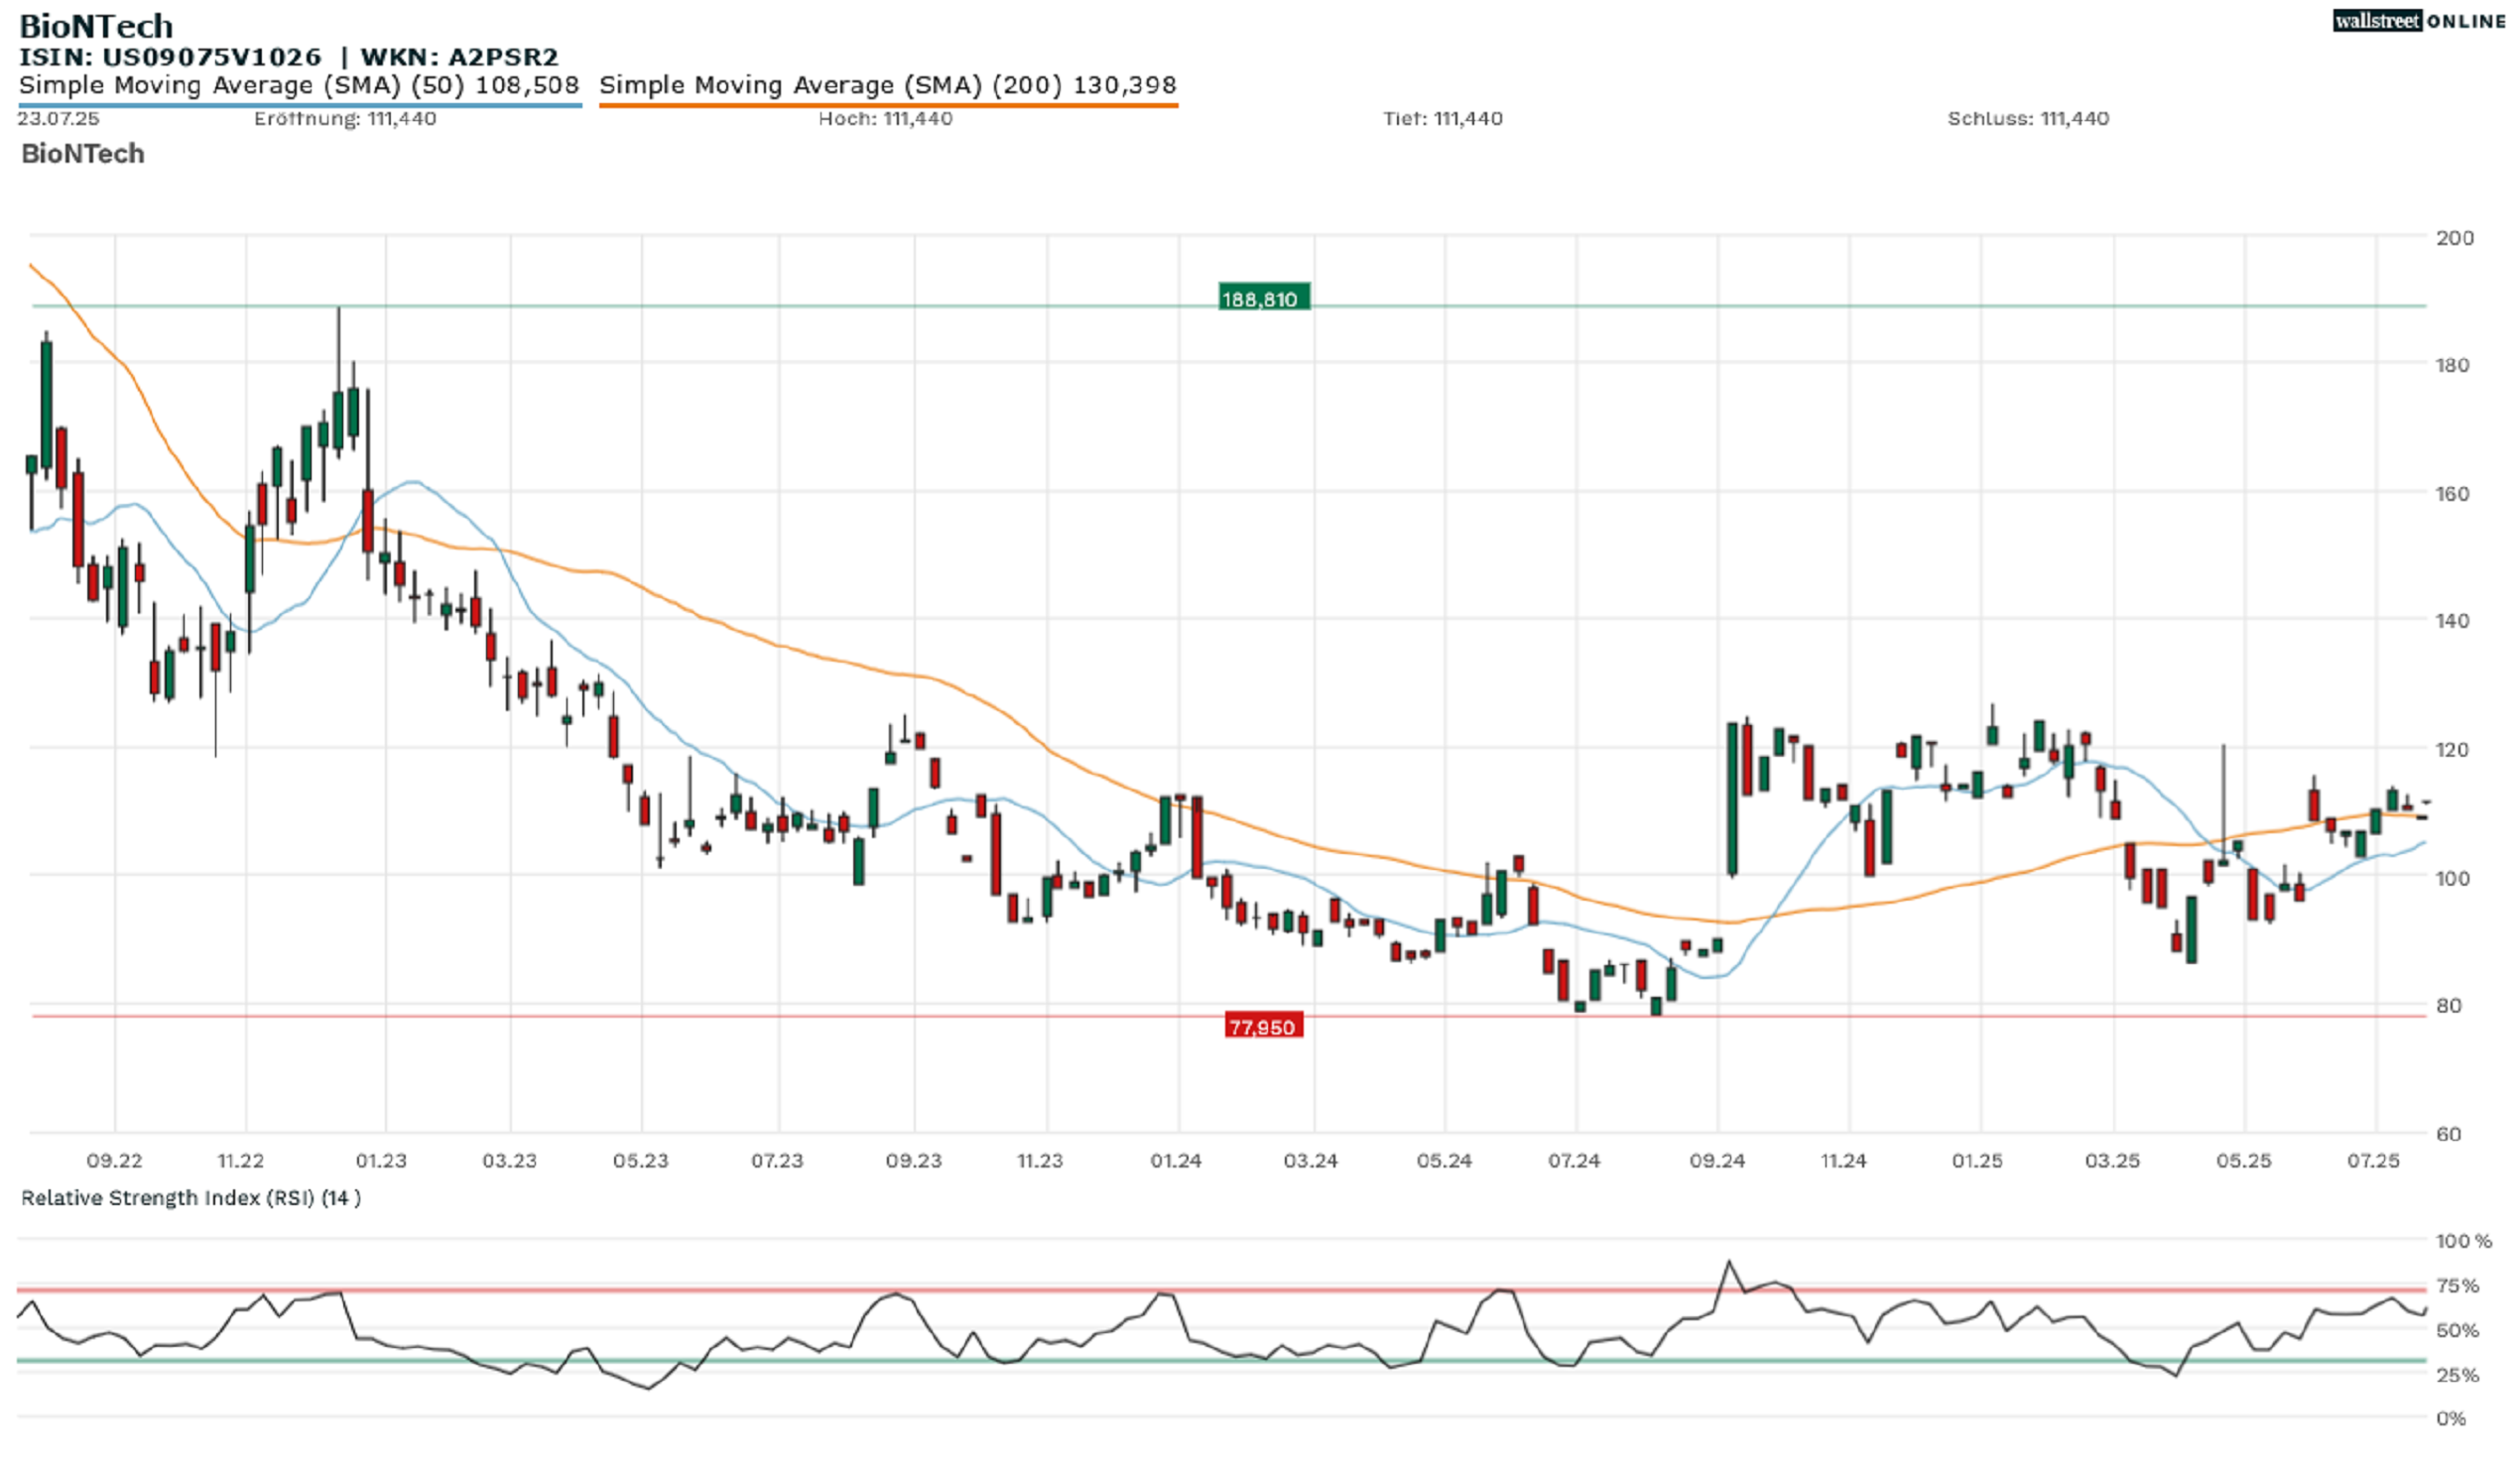Click the 180 price axis label
The width and height of the screenshot is (2520, 1468).
click(2451, 366)
